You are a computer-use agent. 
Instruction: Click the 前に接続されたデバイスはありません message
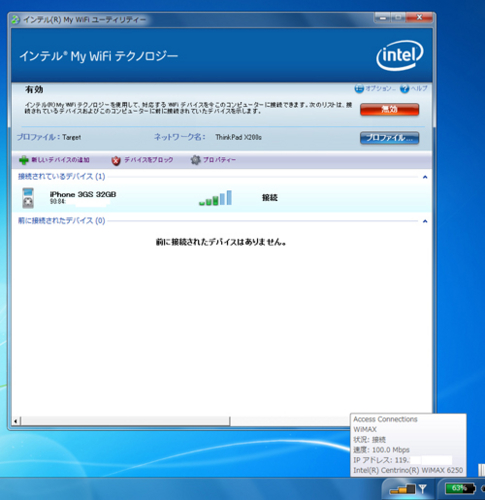pos(221,242)
